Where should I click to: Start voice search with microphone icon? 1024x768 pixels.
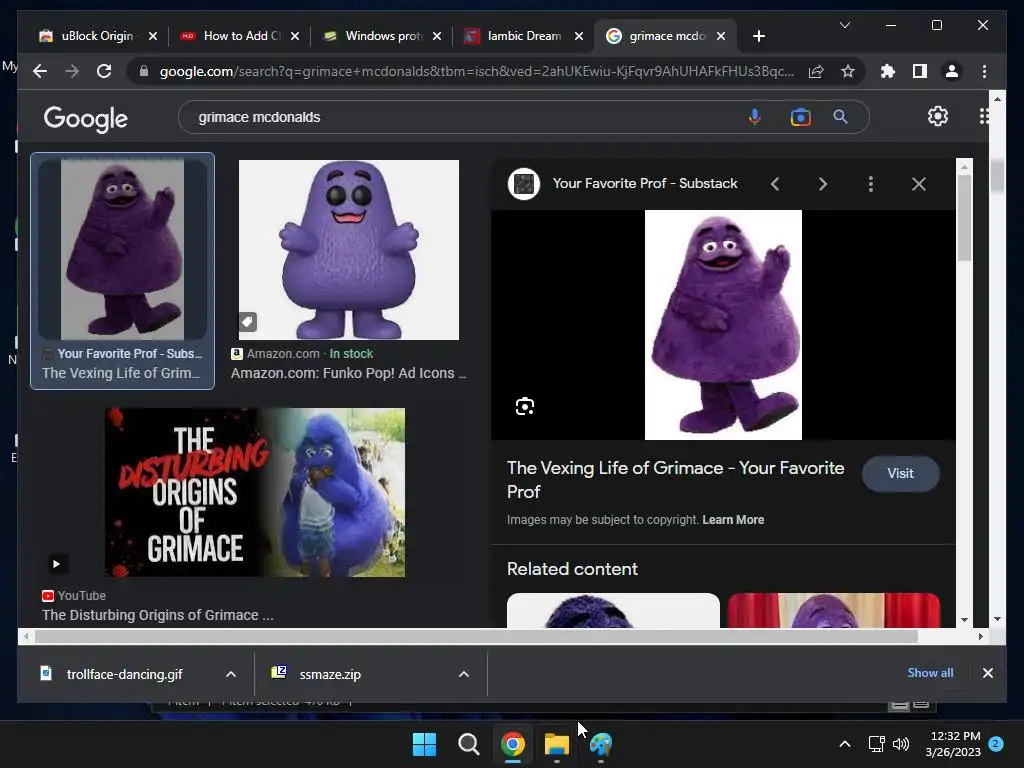coord(754,117)
